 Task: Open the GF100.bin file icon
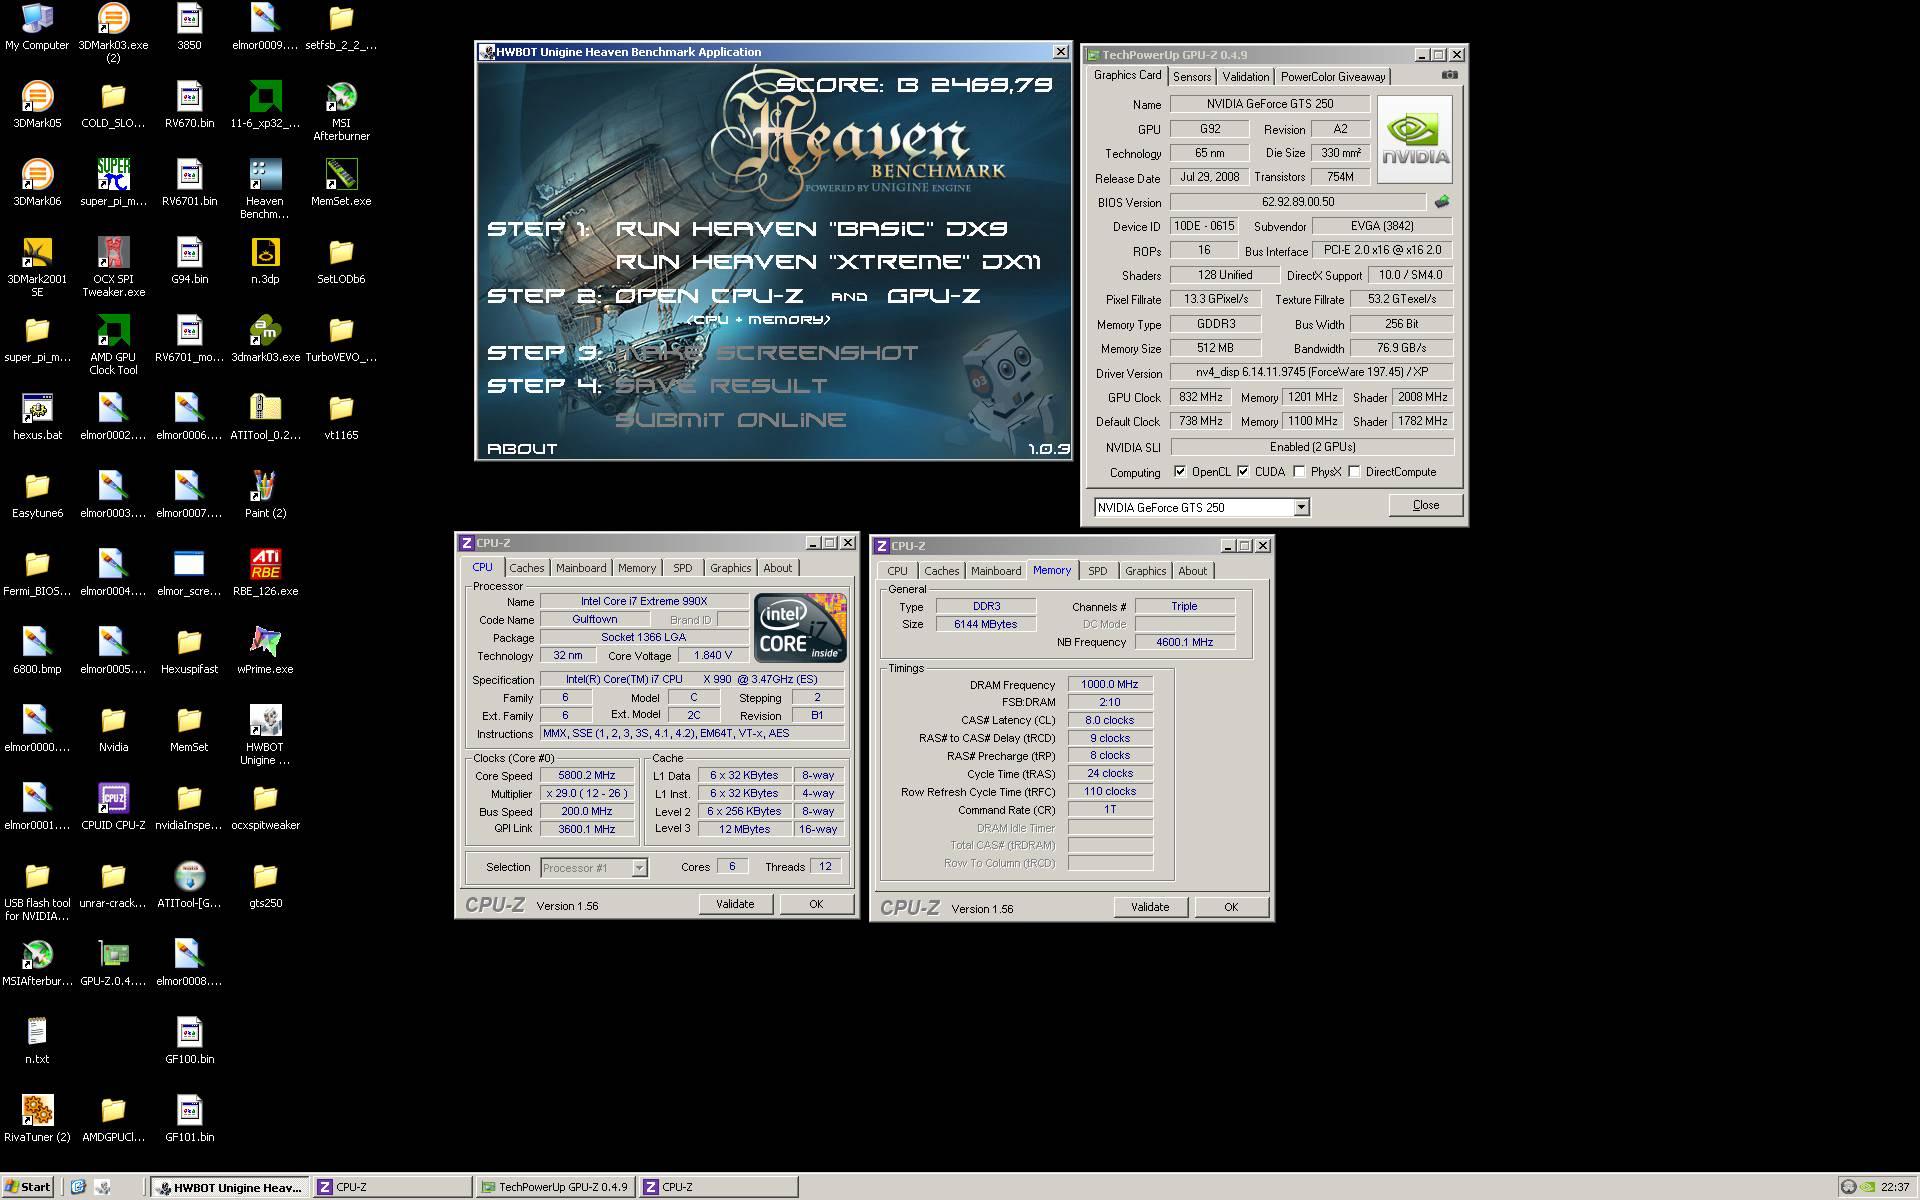point(189,1040)
